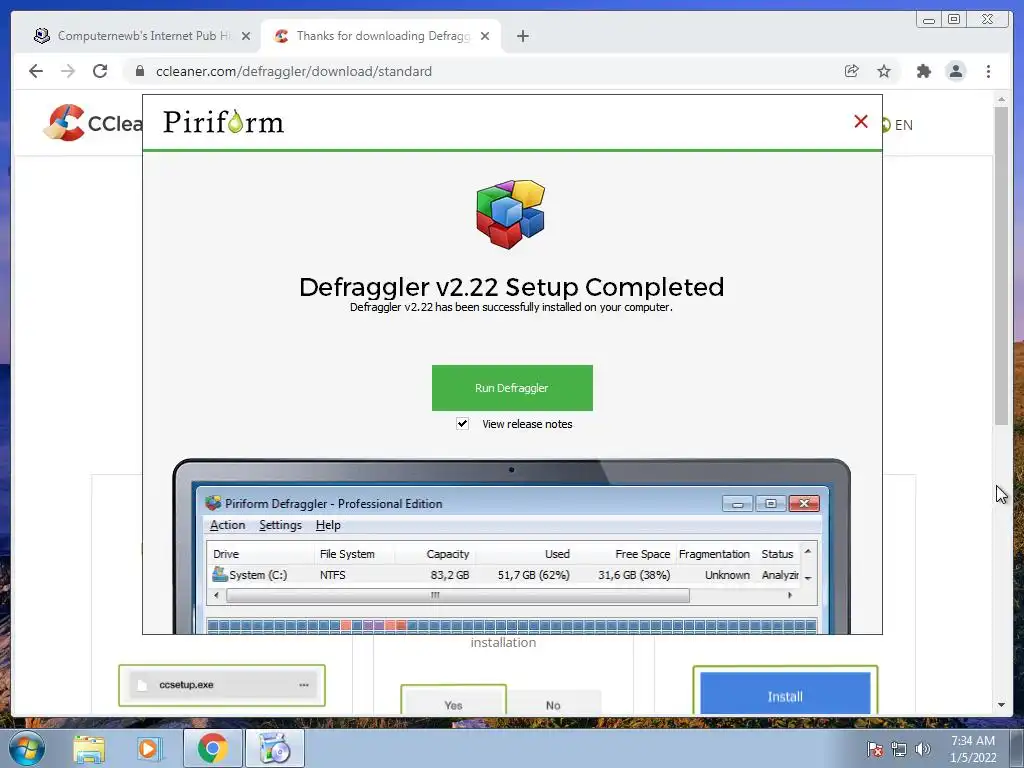The width and height of the screenshot is (1024, 768).
Task: Click the No button on webpage
Action: click(x=553, y=703)
